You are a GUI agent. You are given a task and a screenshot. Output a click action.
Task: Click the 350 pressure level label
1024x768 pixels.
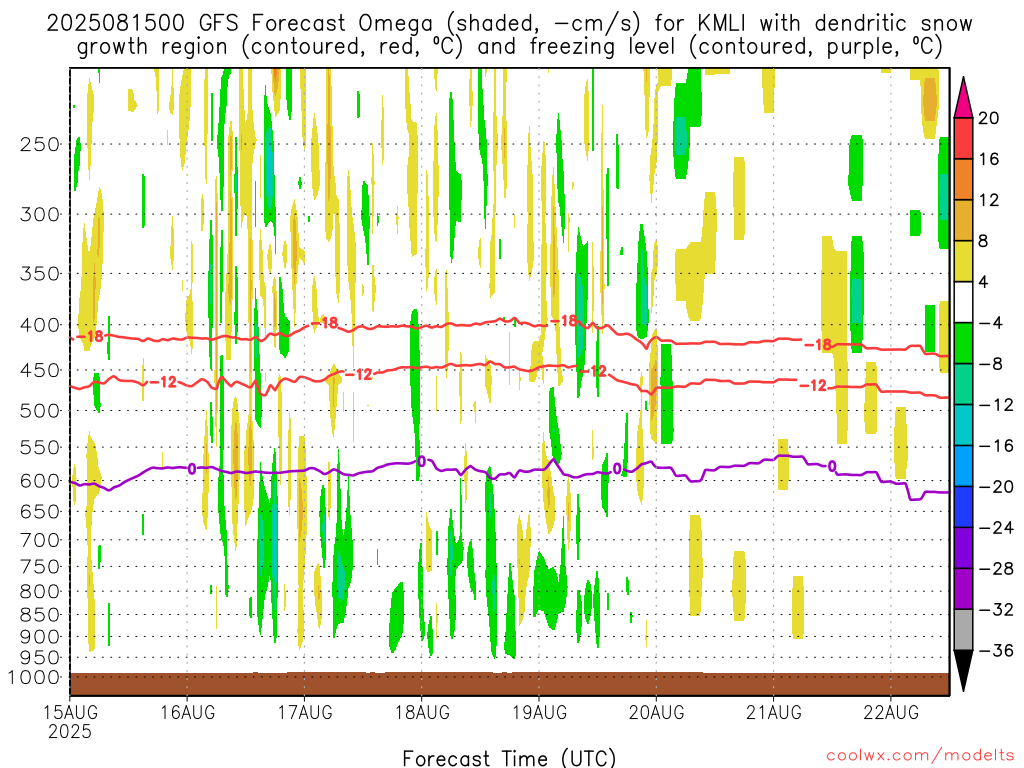40,273
